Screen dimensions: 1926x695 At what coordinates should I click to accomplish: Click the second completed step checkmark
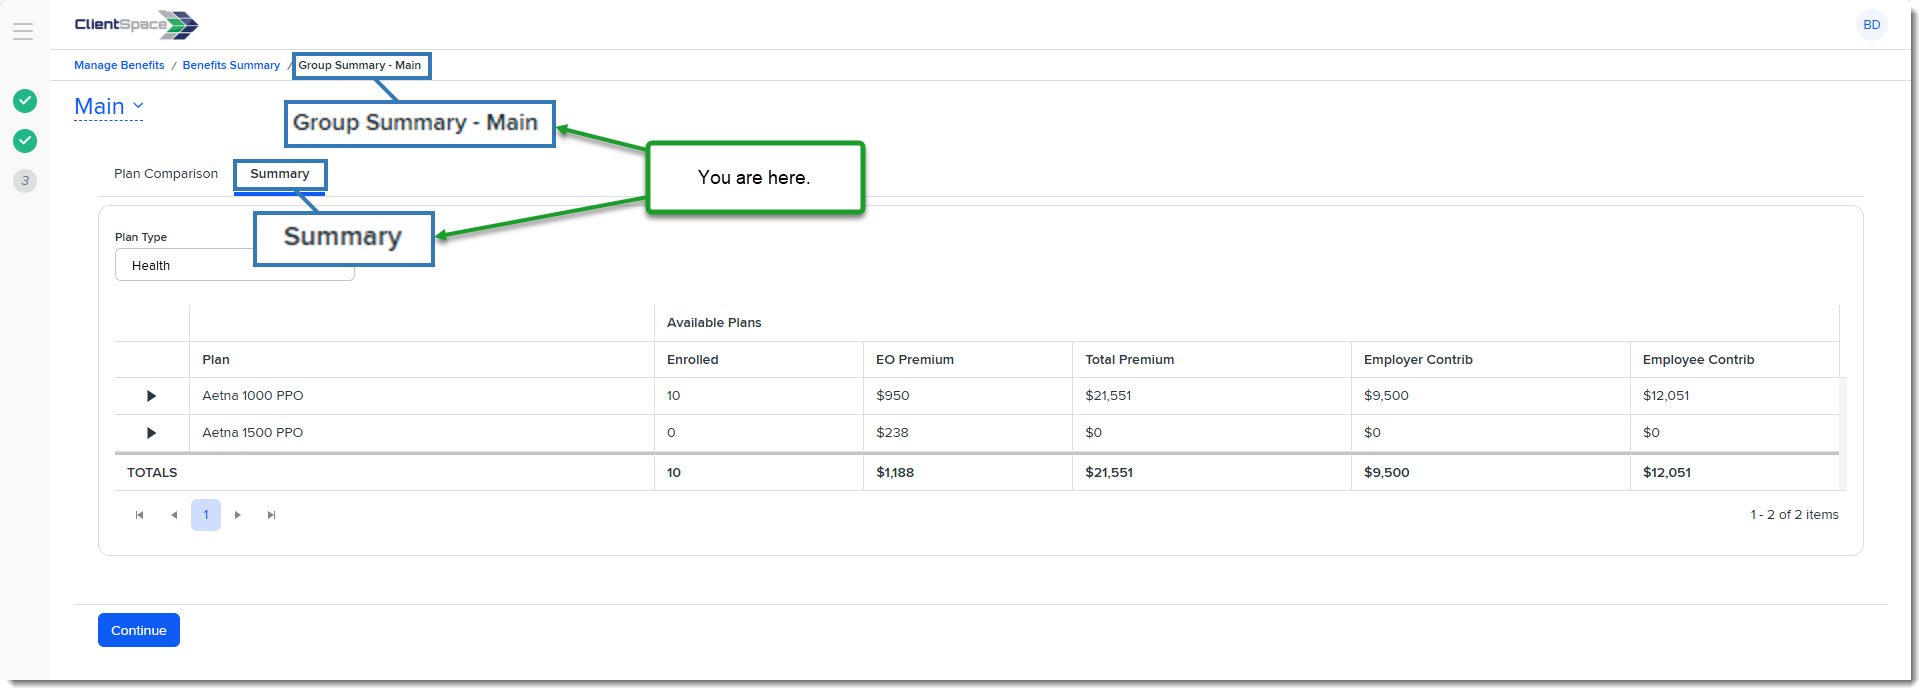(x=25, y=141)
